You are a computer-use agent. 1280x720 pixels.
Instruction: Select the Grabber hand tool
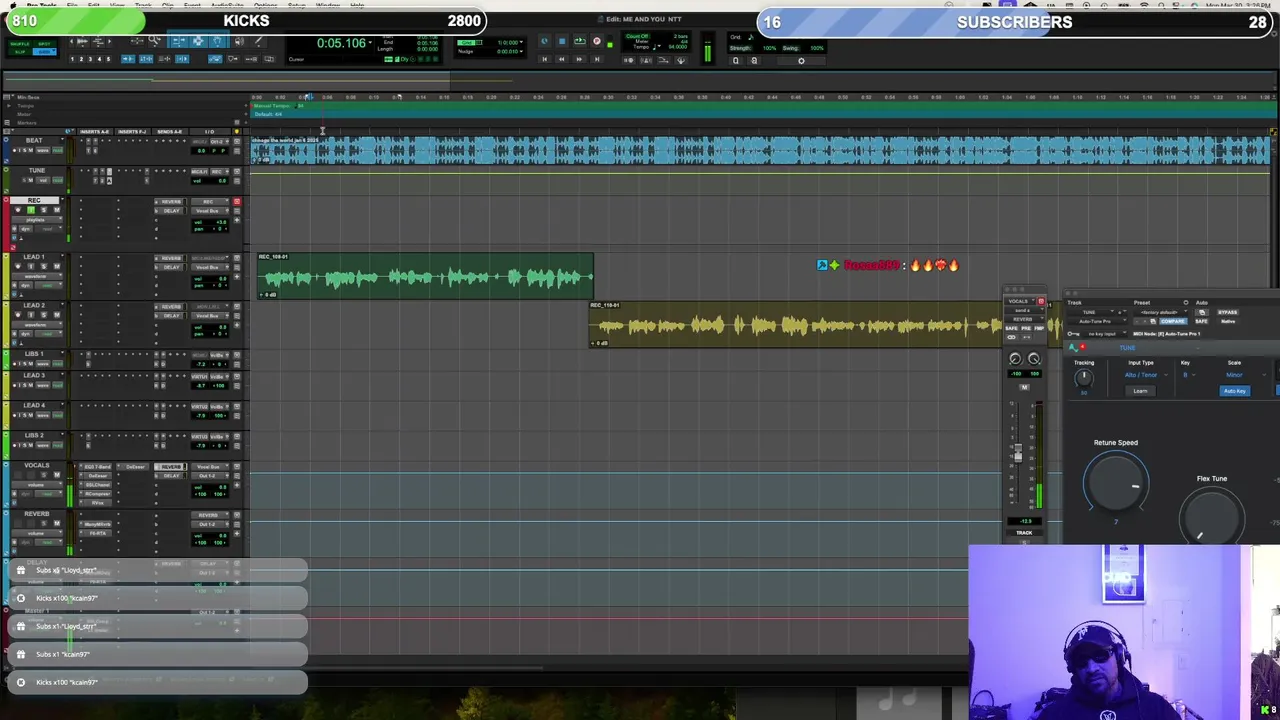(217, 41)
